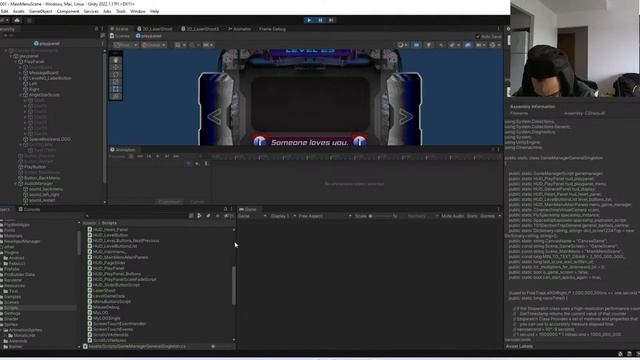The image size is (640, 360).
Task: Open scene effects dropdown
Action: point(454,45)
